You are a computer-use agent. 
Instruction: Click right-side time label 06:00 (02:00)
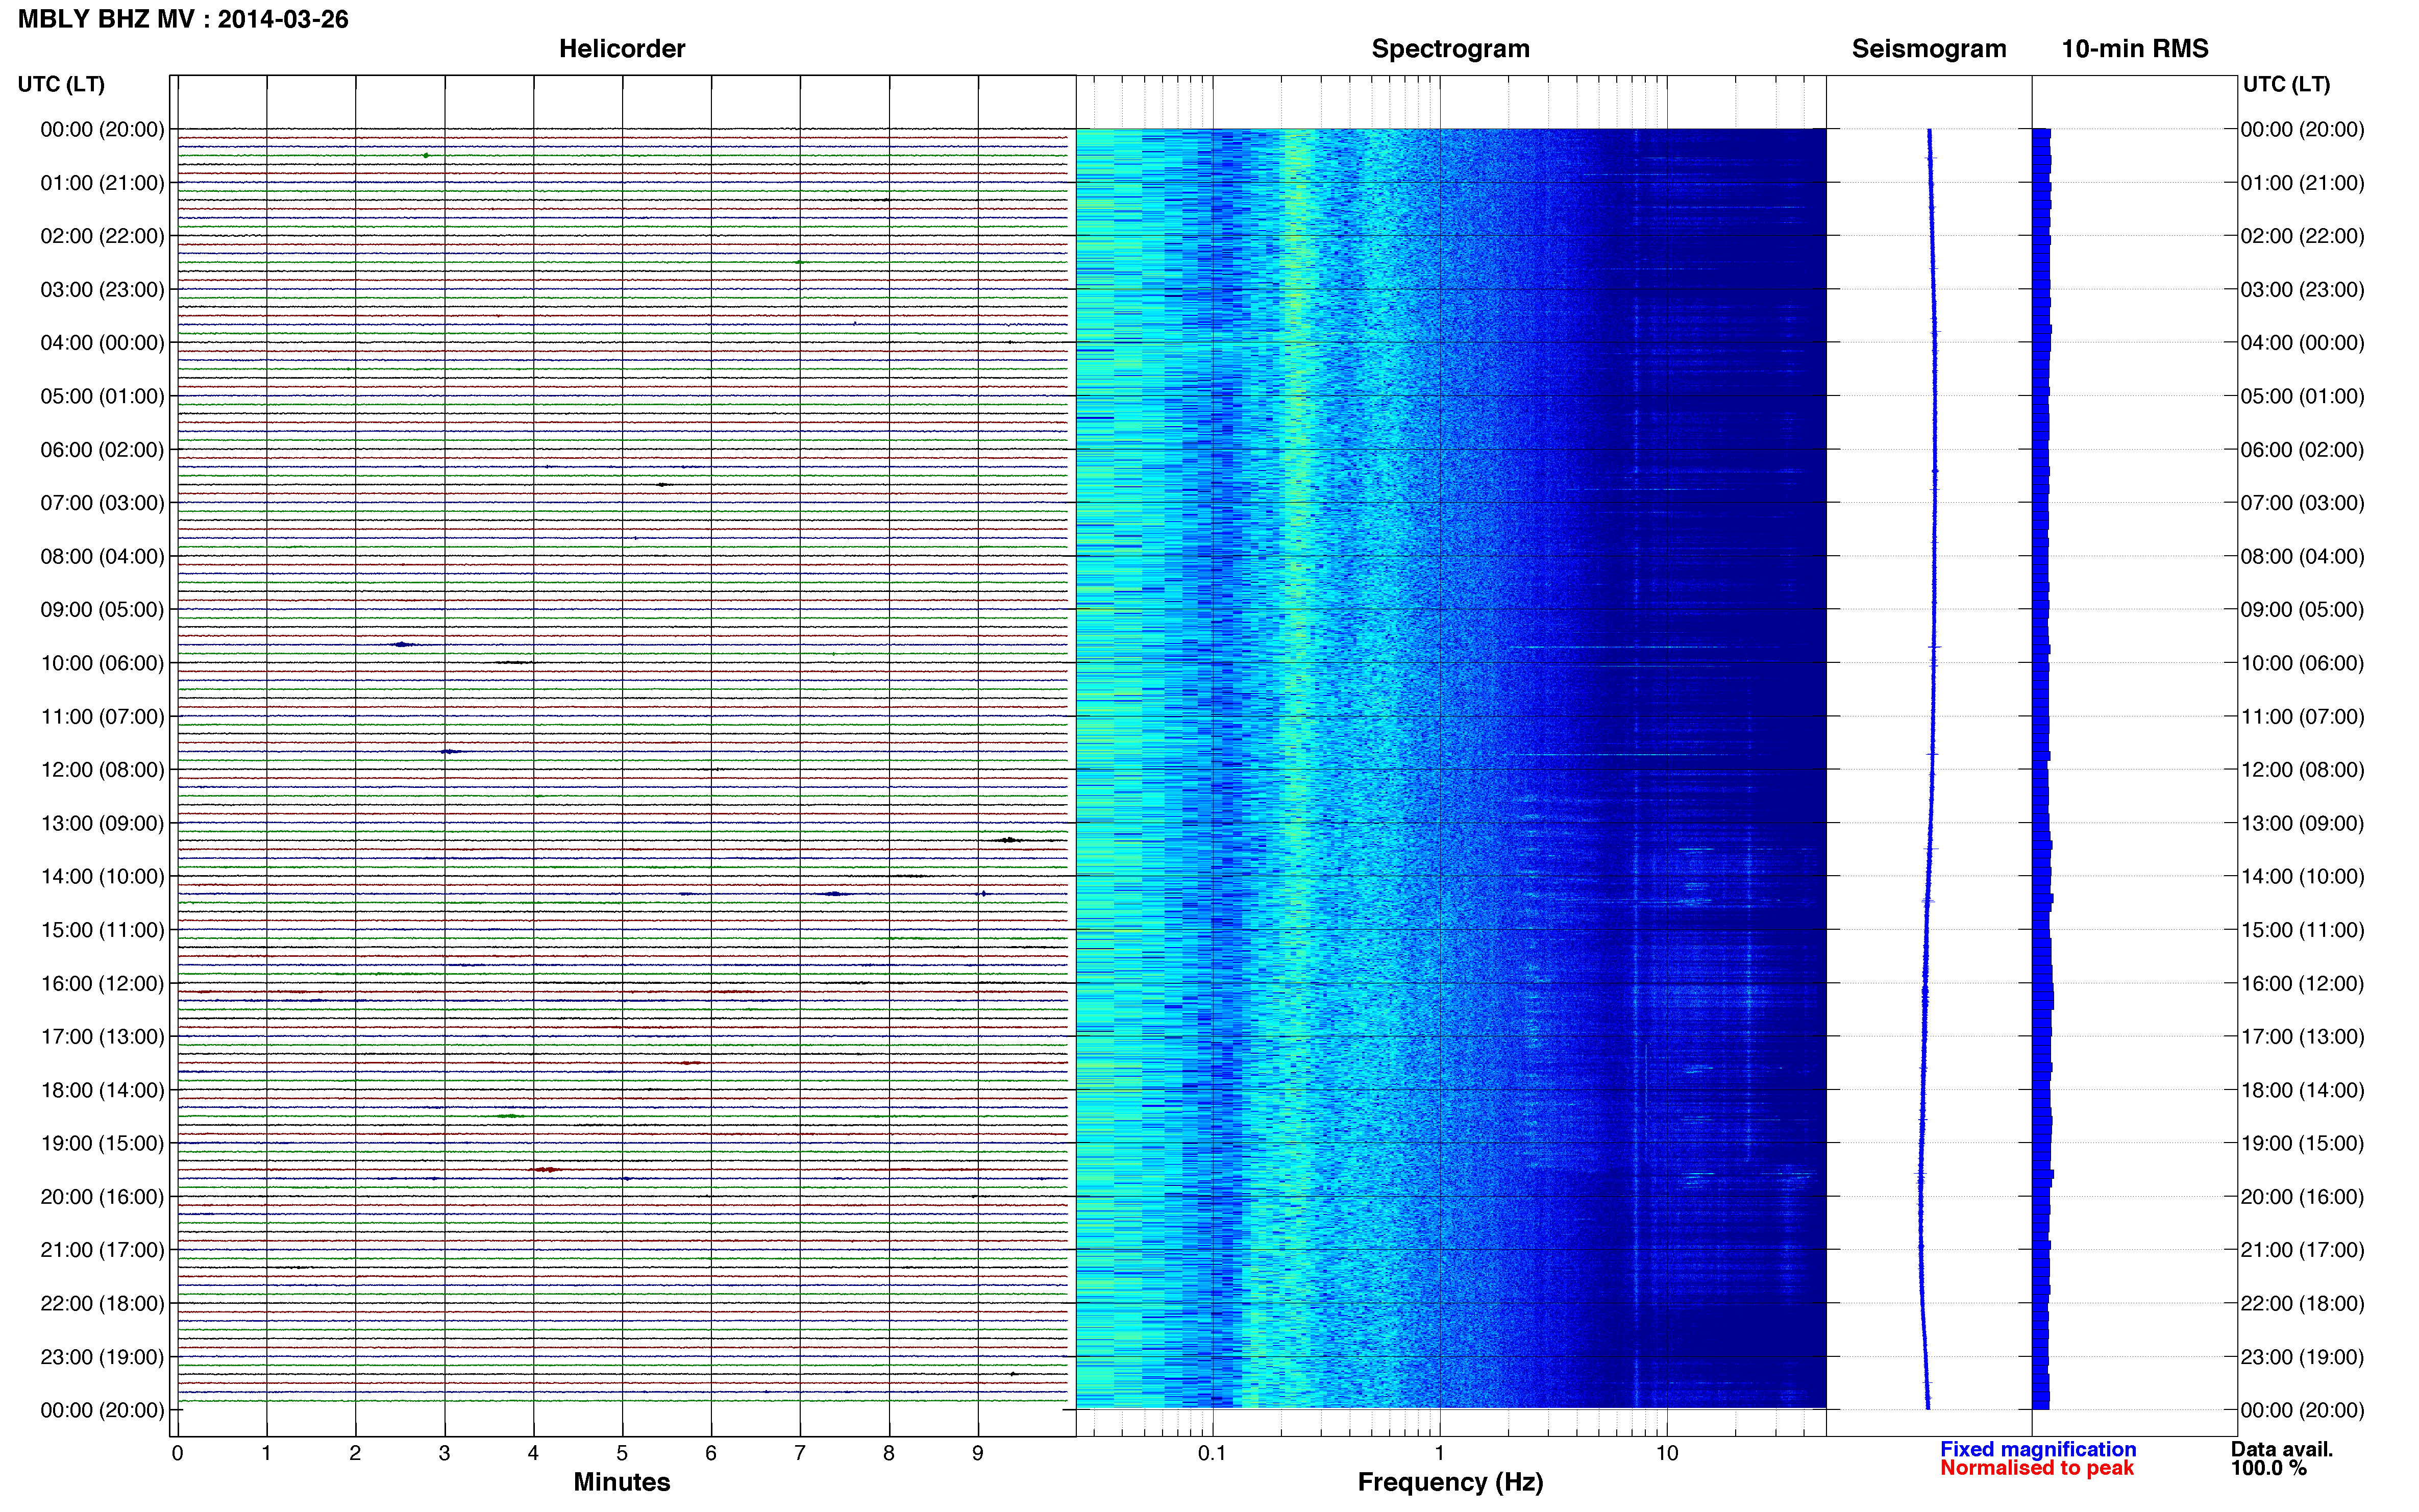(x=2302, y=450)
